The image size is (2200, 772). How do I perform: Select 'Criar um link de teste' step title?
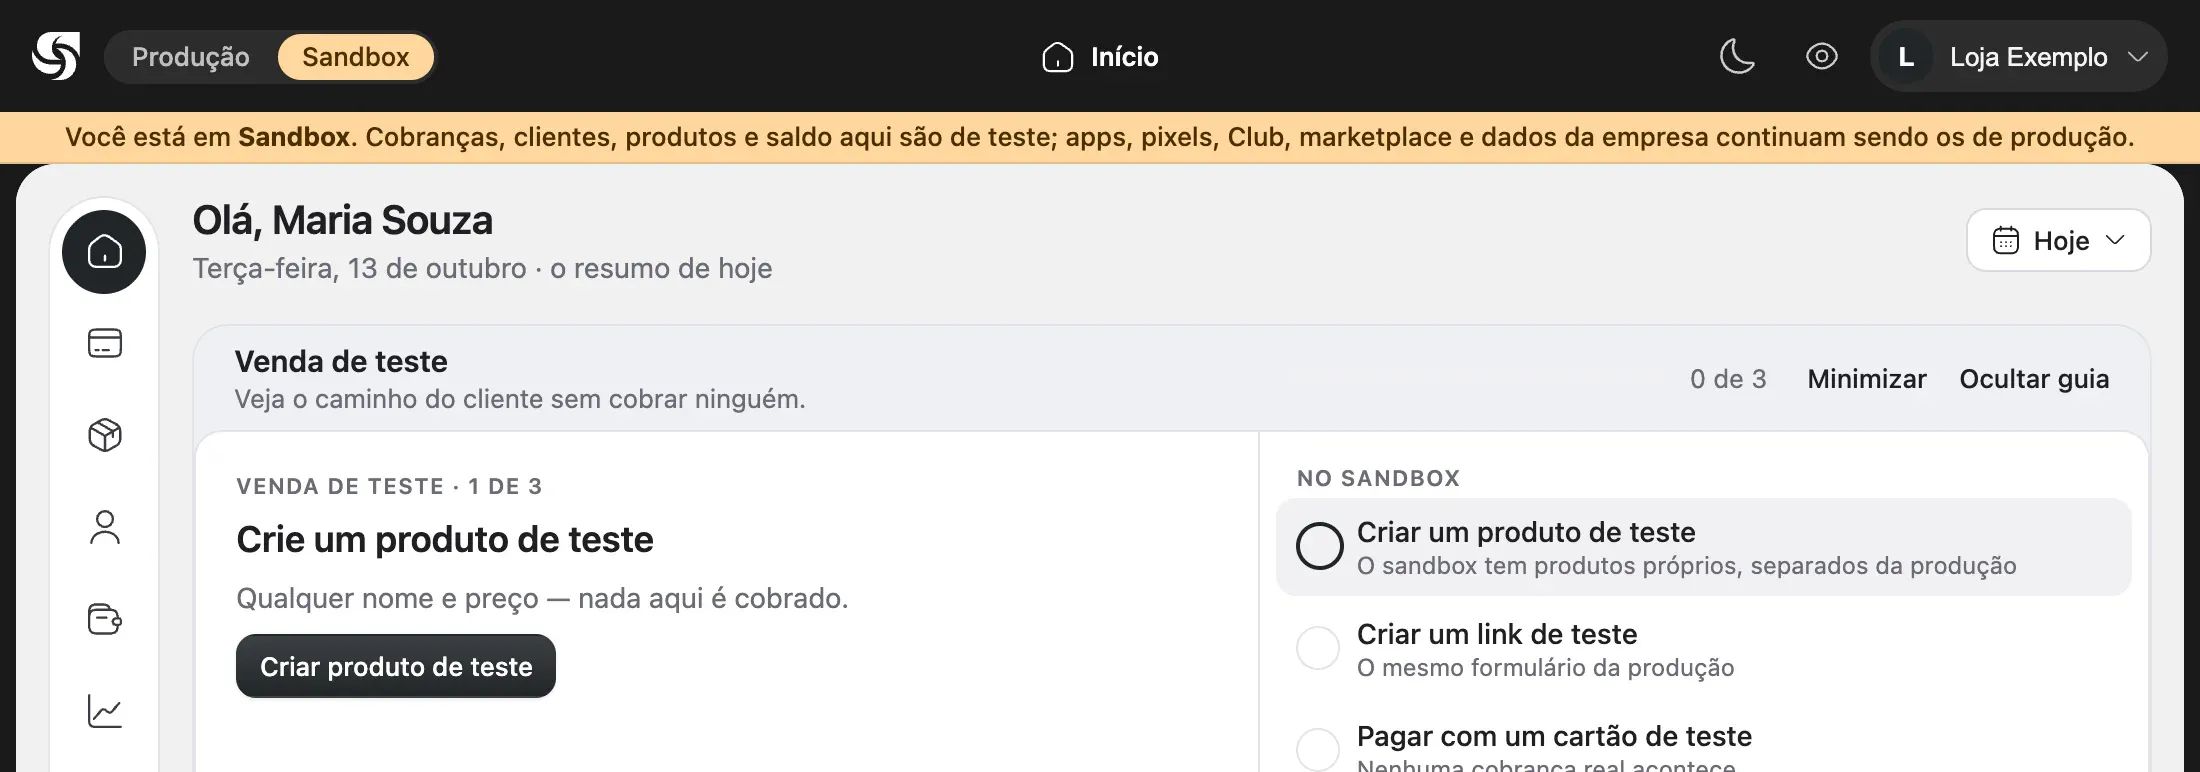(1497, 634)
